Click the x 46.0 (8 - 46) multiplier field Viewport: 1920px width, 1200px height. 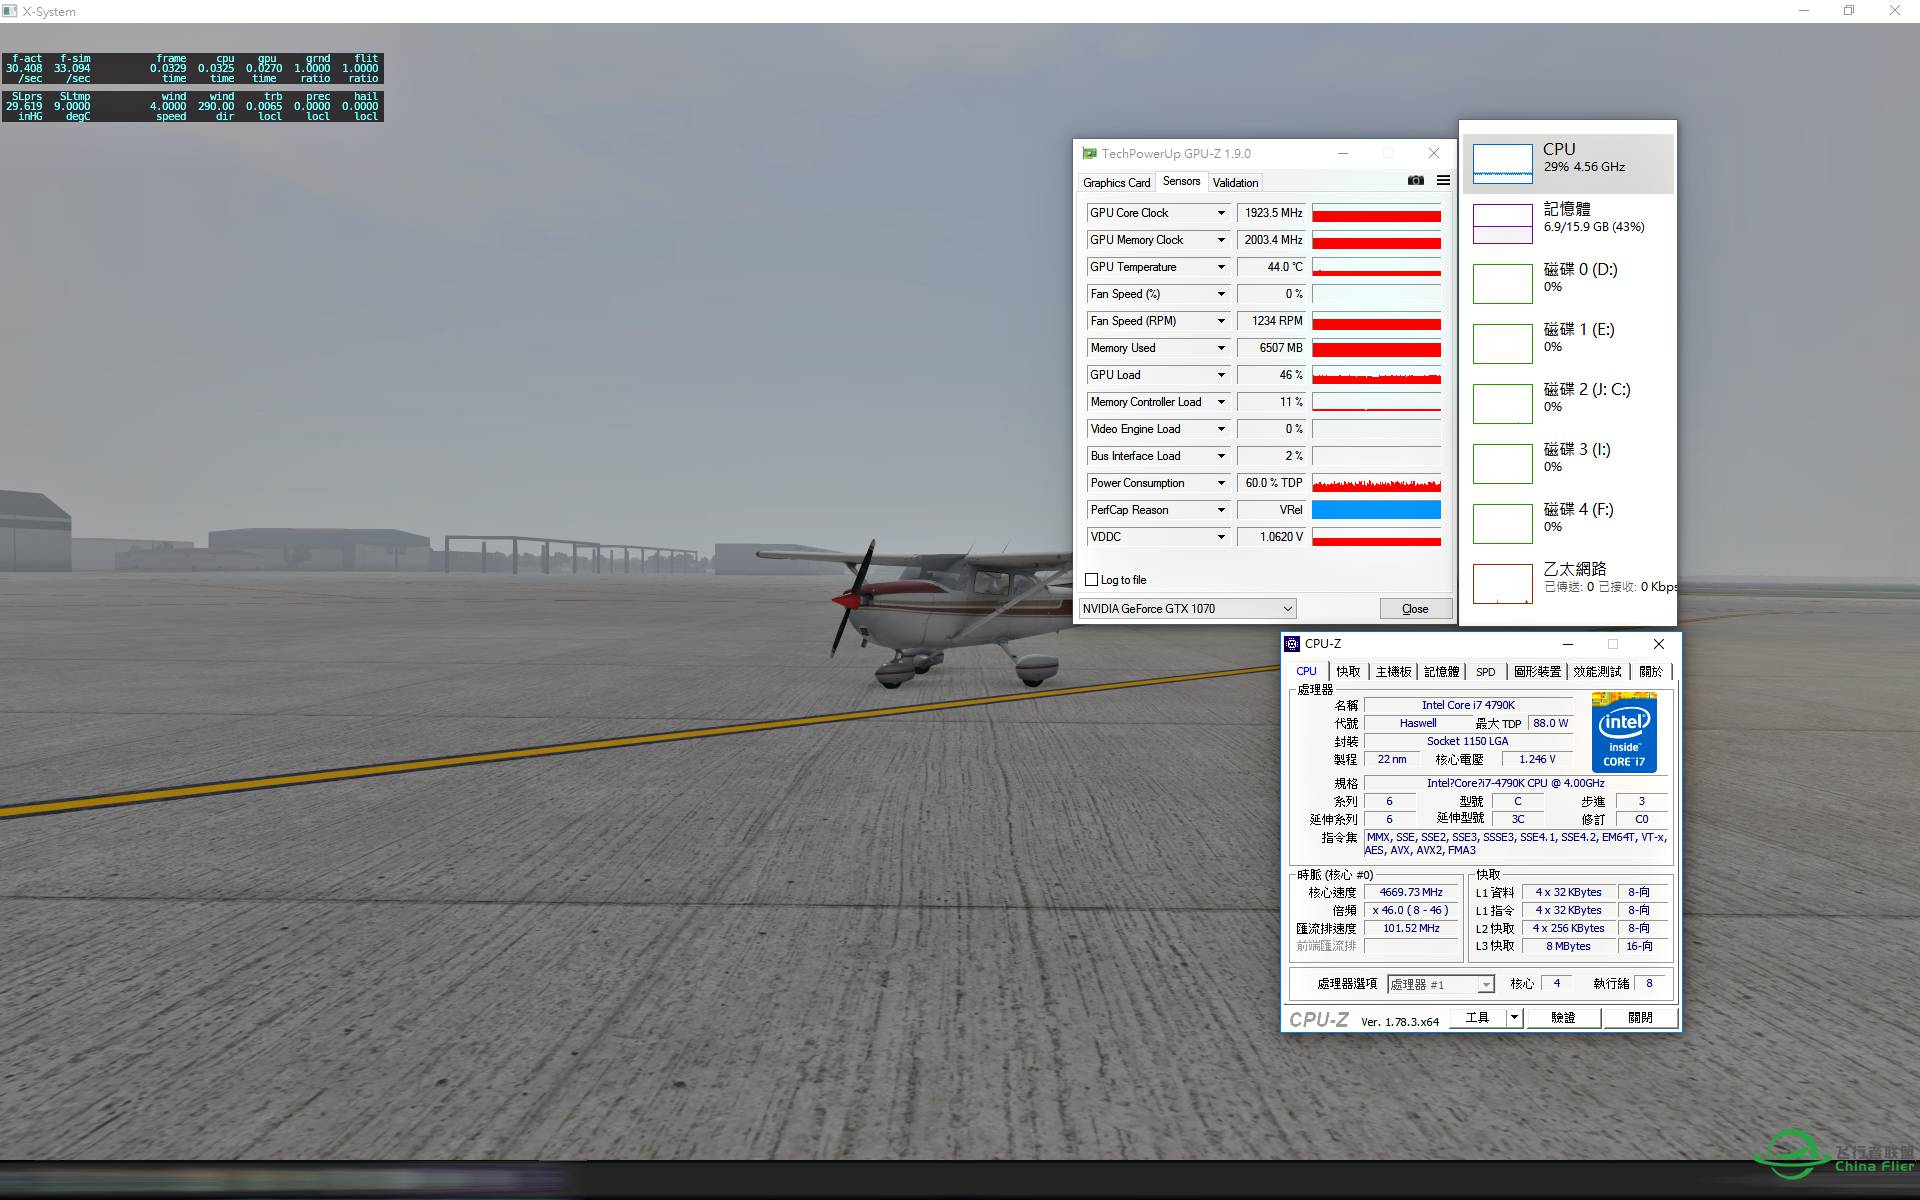[x=1411, y=911]
